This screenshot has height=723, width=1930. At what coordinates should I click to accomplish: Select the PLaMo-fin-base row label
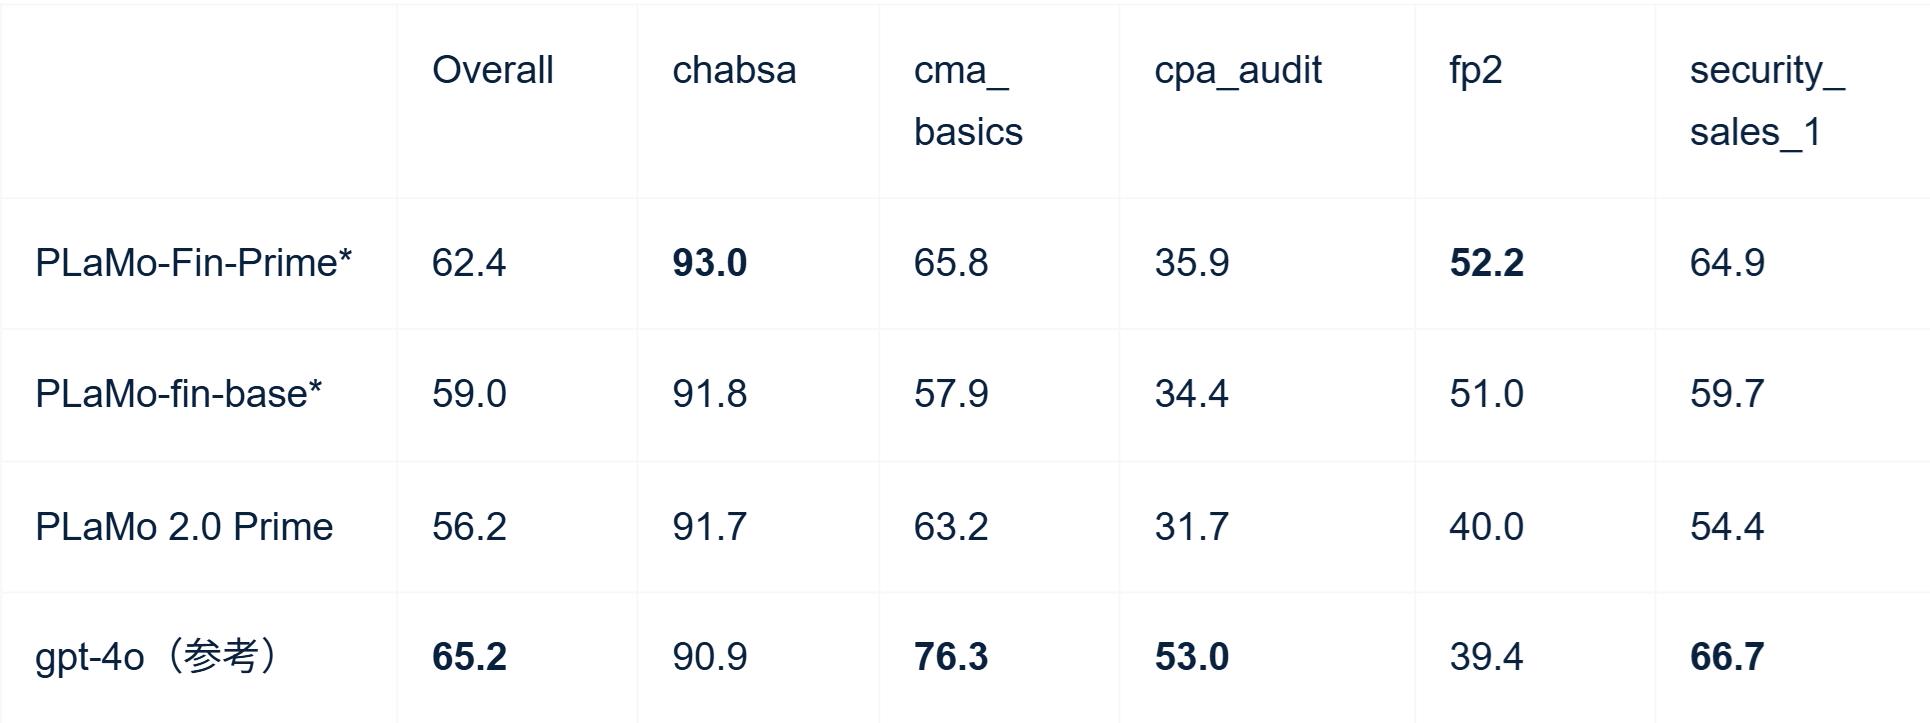coord(178,394)
